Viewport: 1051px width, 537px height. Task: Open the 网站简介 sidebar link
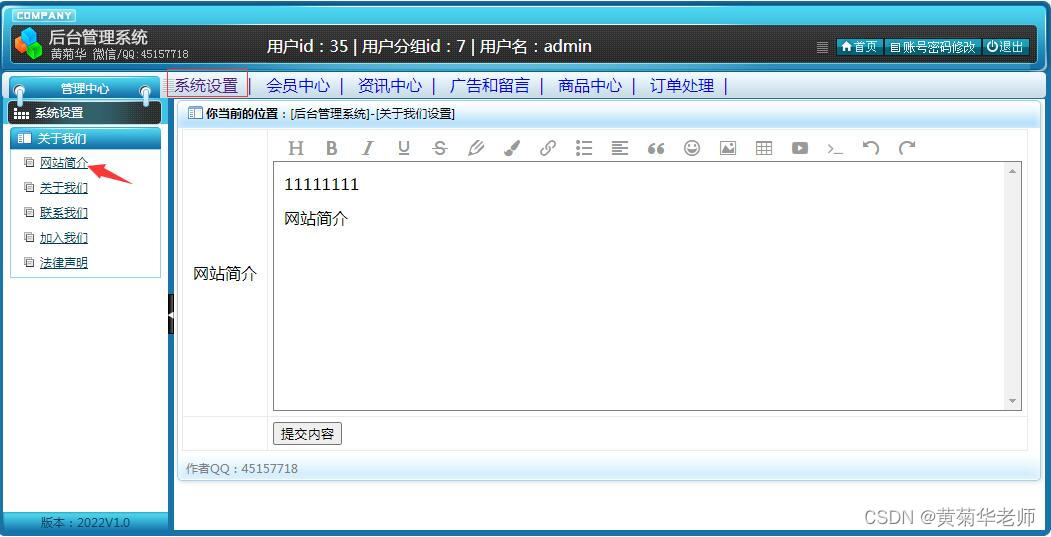tap(64, 163)
